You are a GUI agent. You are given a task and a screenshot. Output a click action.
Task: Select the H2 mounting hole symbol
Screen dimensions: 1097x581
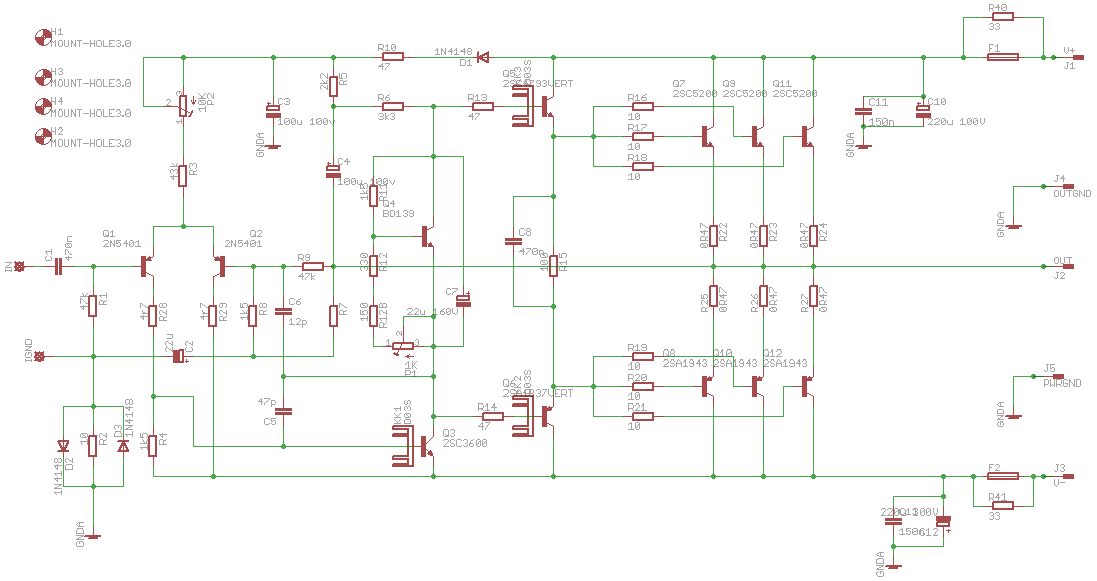click(x=43, y=136)
